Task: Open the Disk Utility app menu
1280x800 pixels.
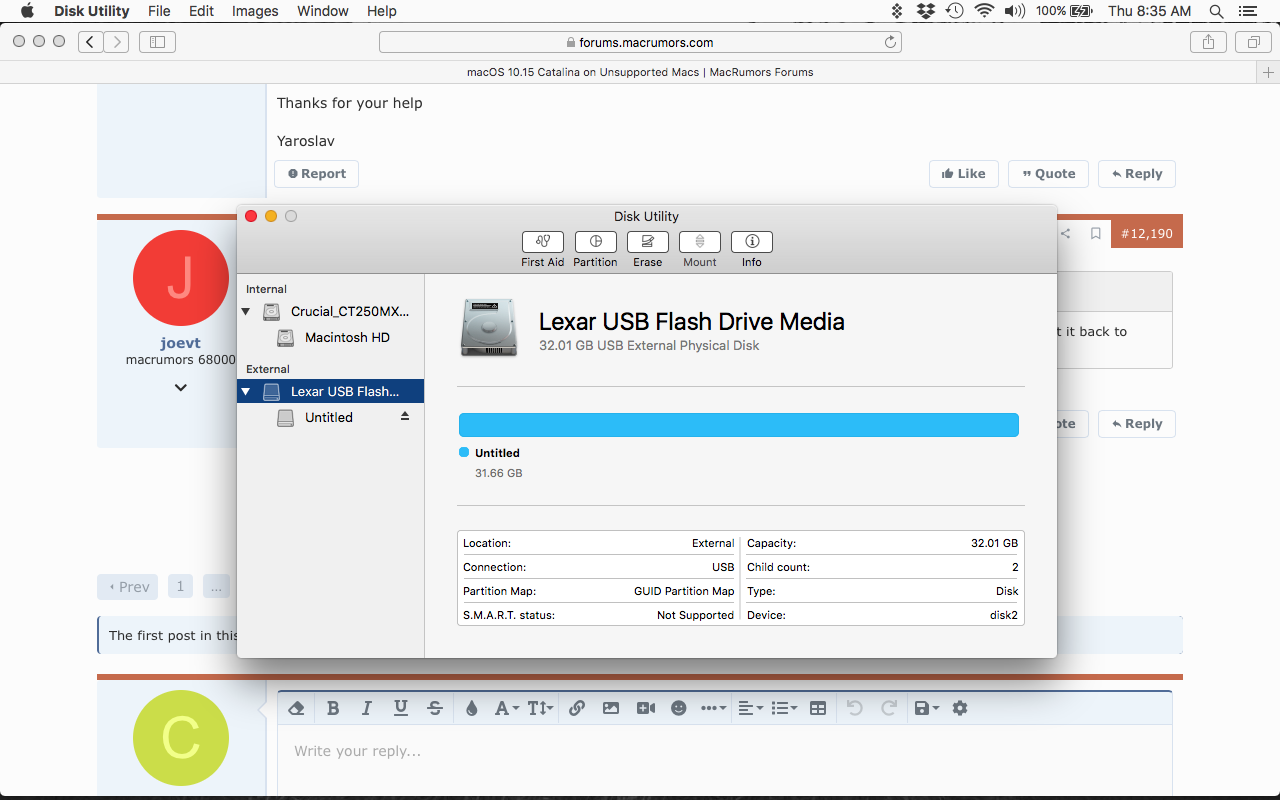Action: pyautogui.click(x=92, y=11)
